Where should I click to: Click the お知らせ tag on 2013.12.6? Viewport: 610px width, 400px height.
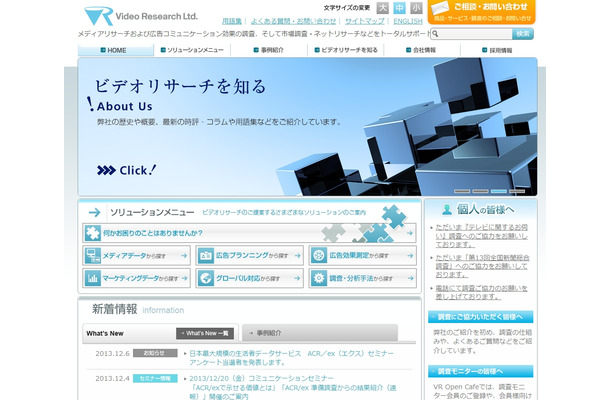[x=155, y=353]
